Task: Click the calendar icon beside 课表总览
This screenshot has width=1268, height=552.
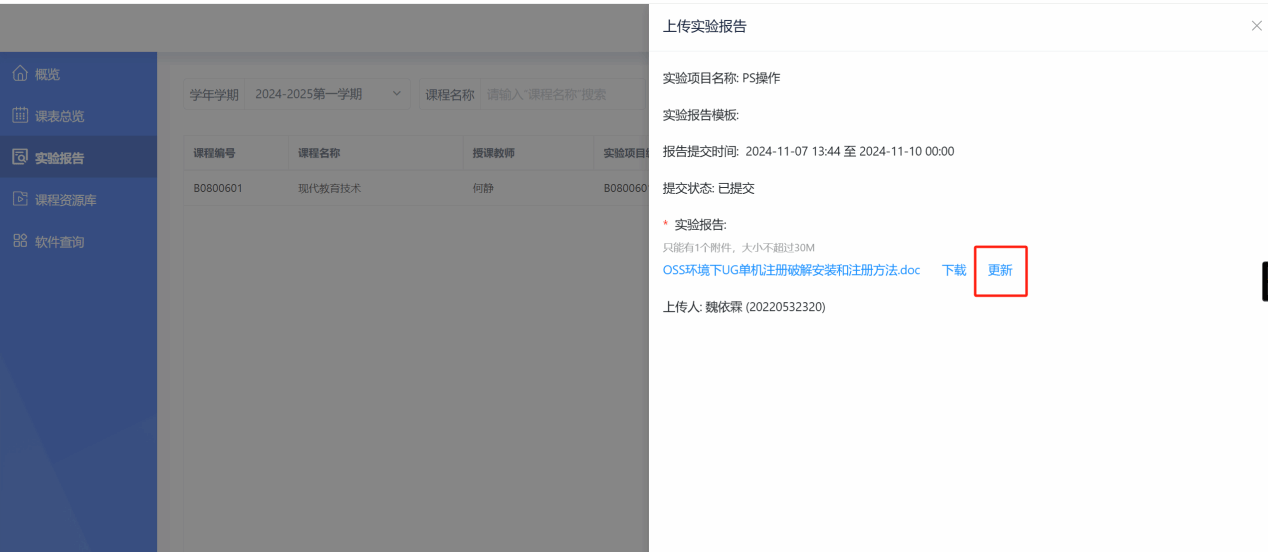Action: click(x=20, y=116)
